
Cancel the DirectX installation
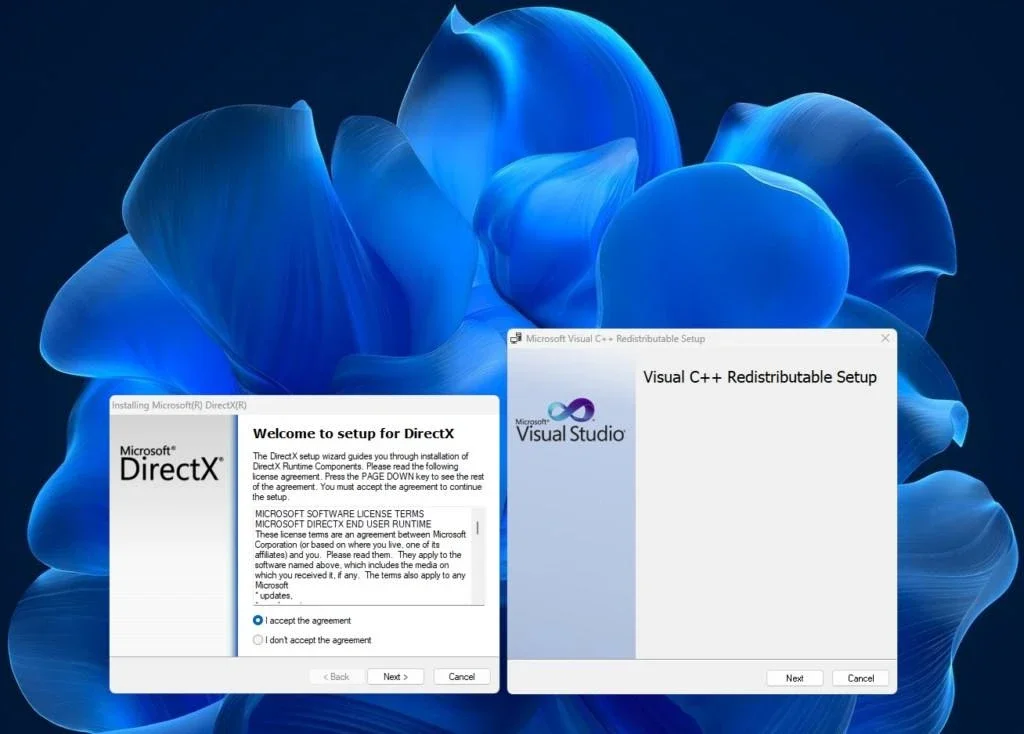(462, 677)
